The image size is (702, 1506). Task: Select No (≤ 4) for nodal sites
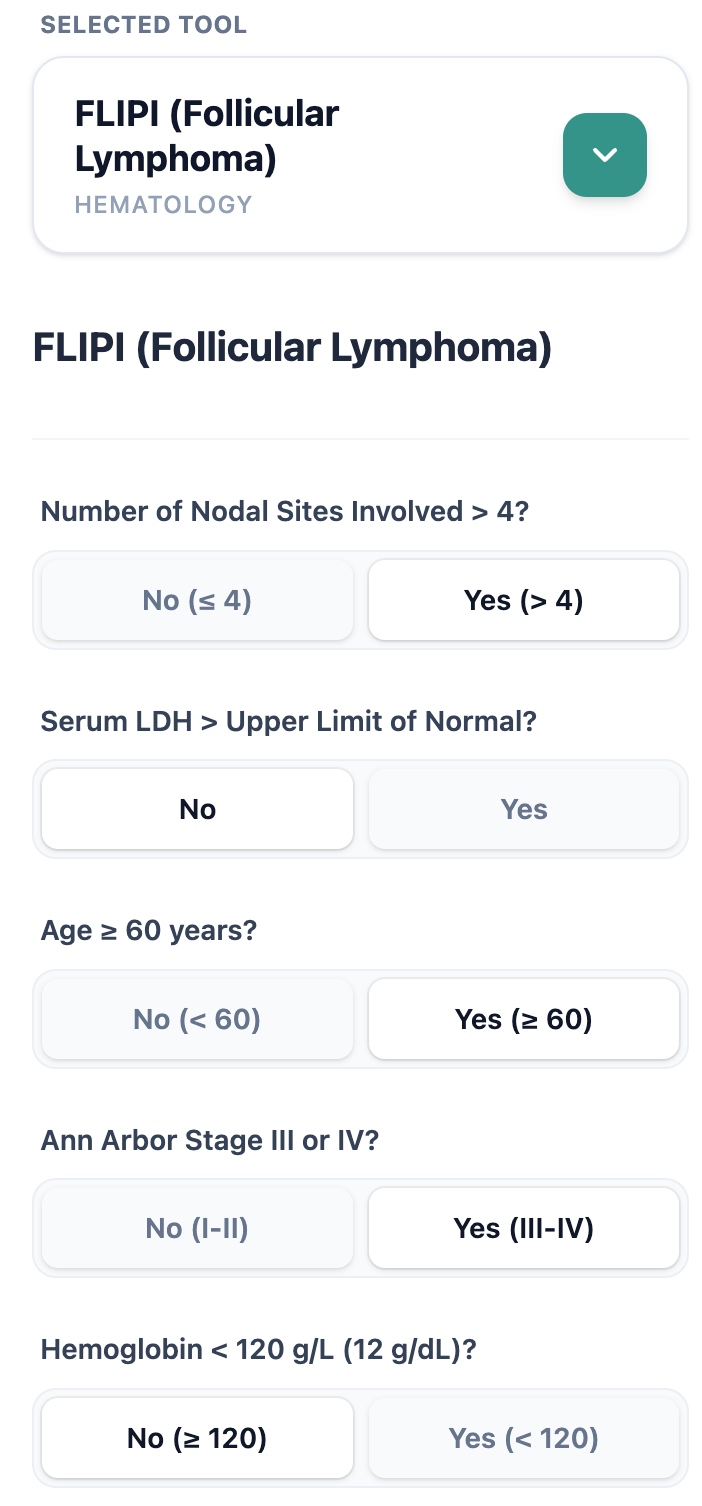(197, 600)
